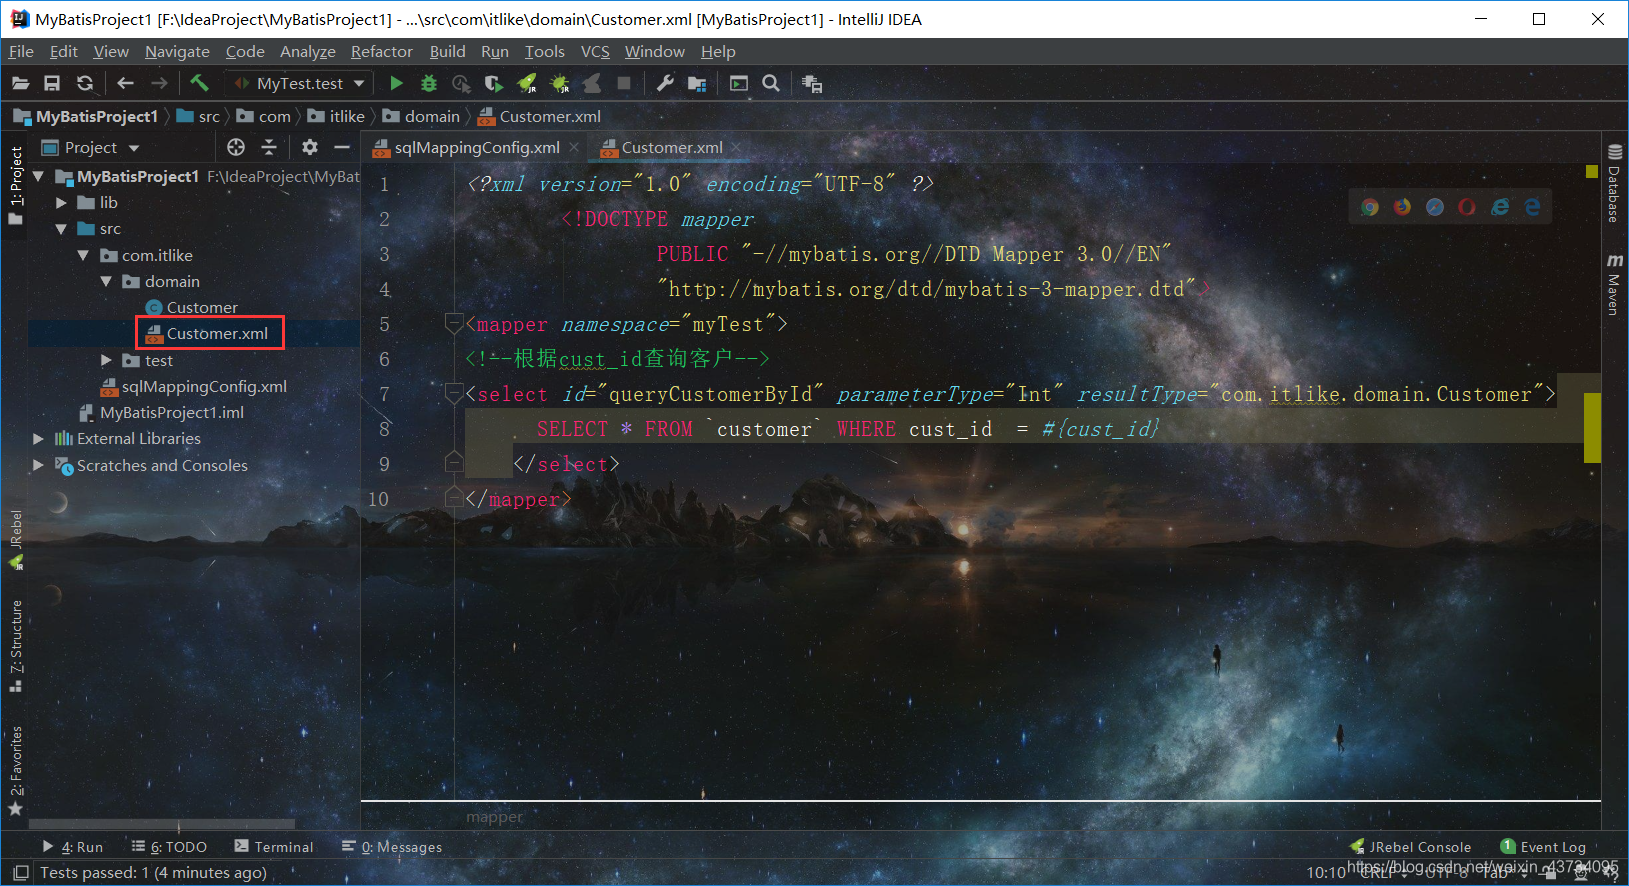Viewport: 1629px width, 886px height.
Task: Open the VCS menu
Action: pos(595,51)
